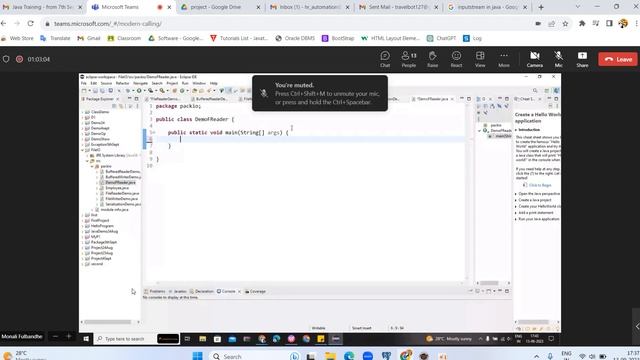
Task: Bookmark this page with the star icon
Action: [x=565, y=24]
